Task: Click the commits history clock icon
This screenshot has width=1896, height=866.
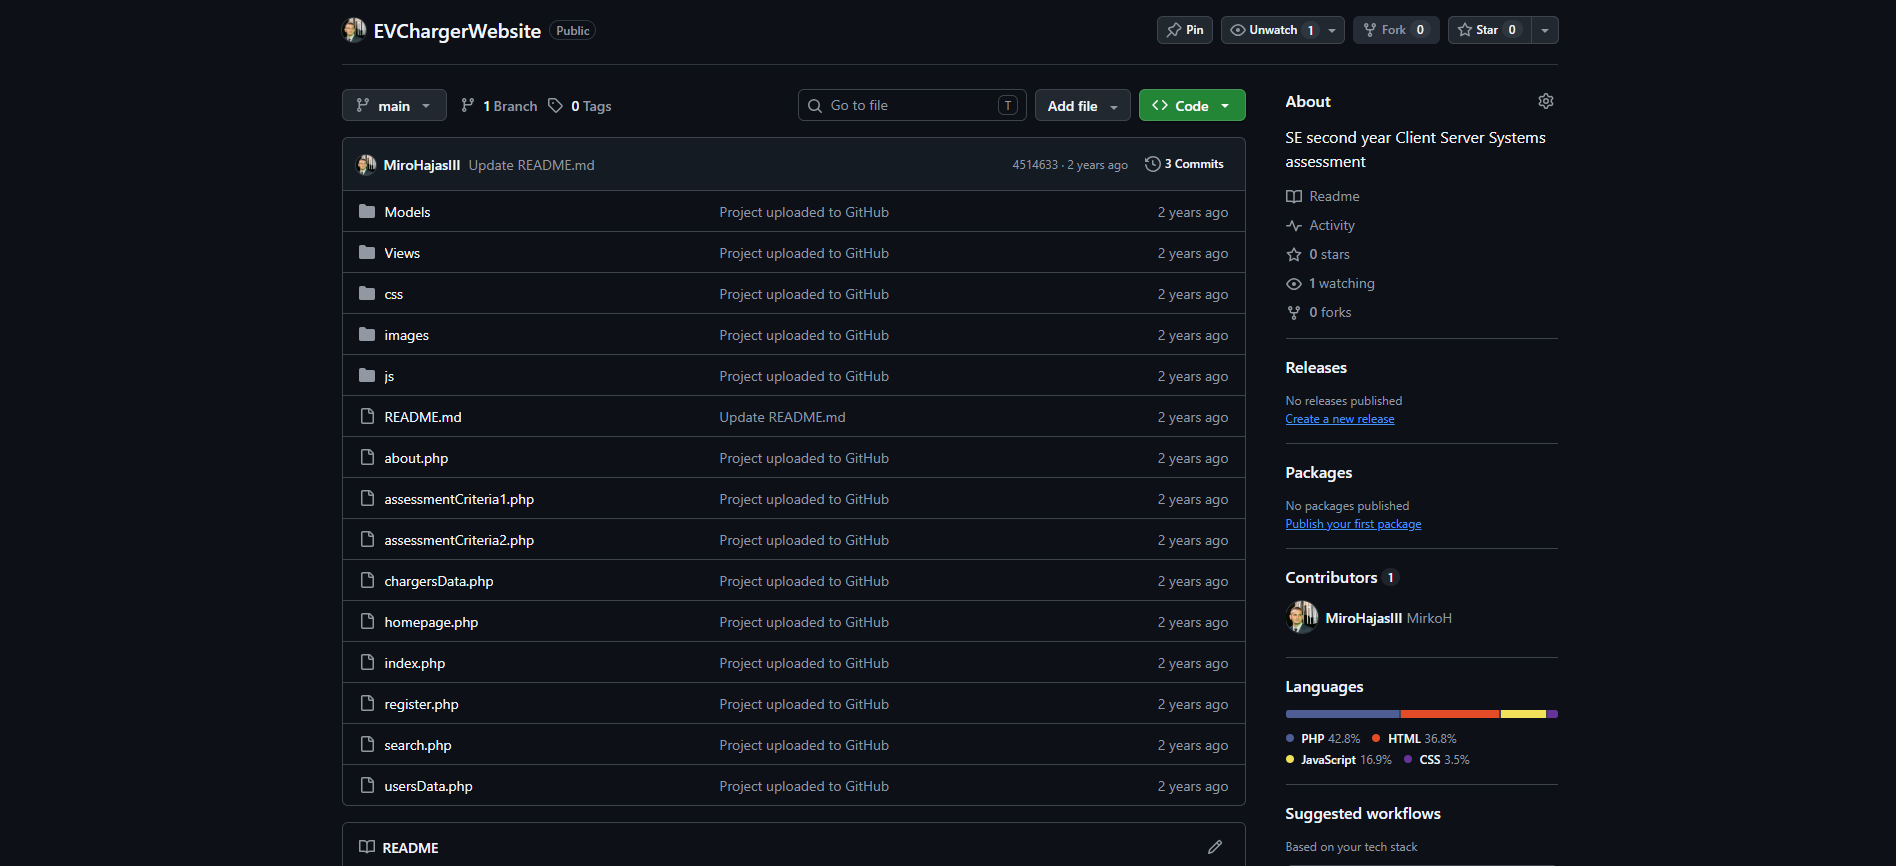Action: click(1152, 164)
